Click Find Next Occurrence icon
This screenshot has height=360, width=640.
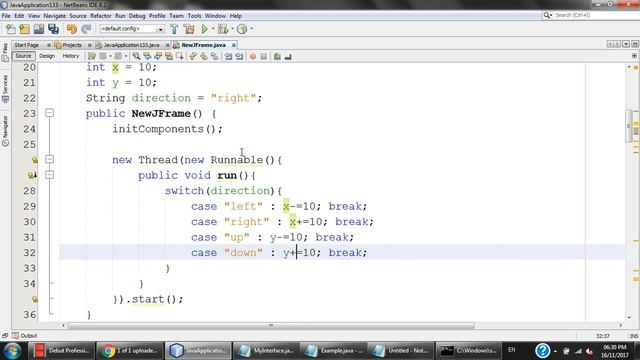click(158, 56)
